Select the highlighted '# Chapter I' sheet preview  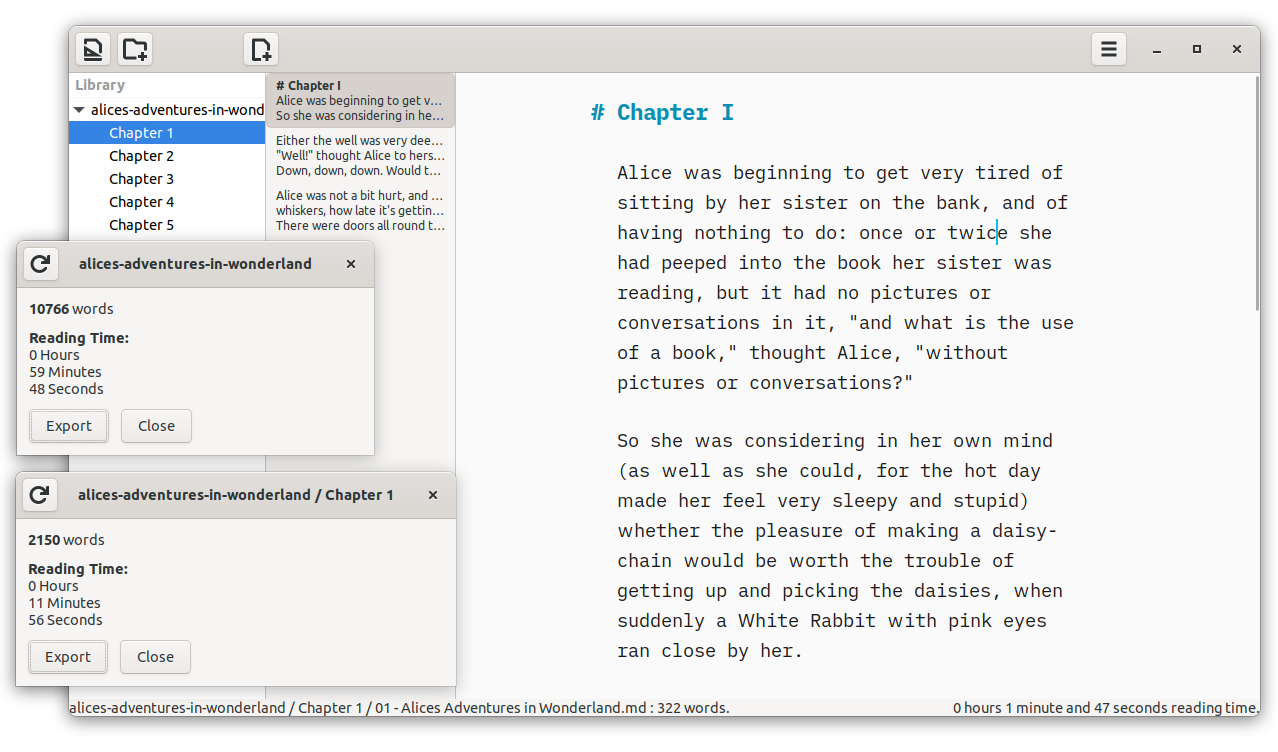(360, 99)
